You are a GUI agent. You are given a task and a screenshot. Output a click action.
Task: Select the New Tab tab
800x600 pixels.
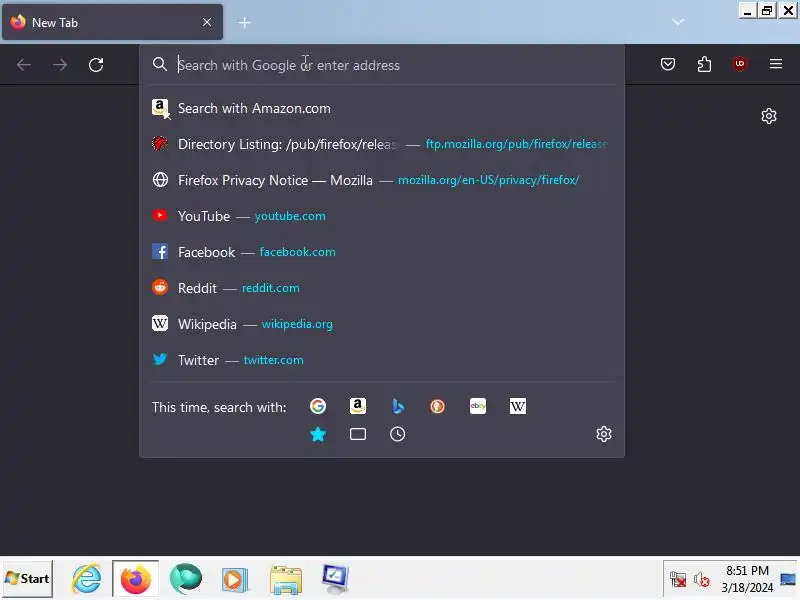click(112, 22)
